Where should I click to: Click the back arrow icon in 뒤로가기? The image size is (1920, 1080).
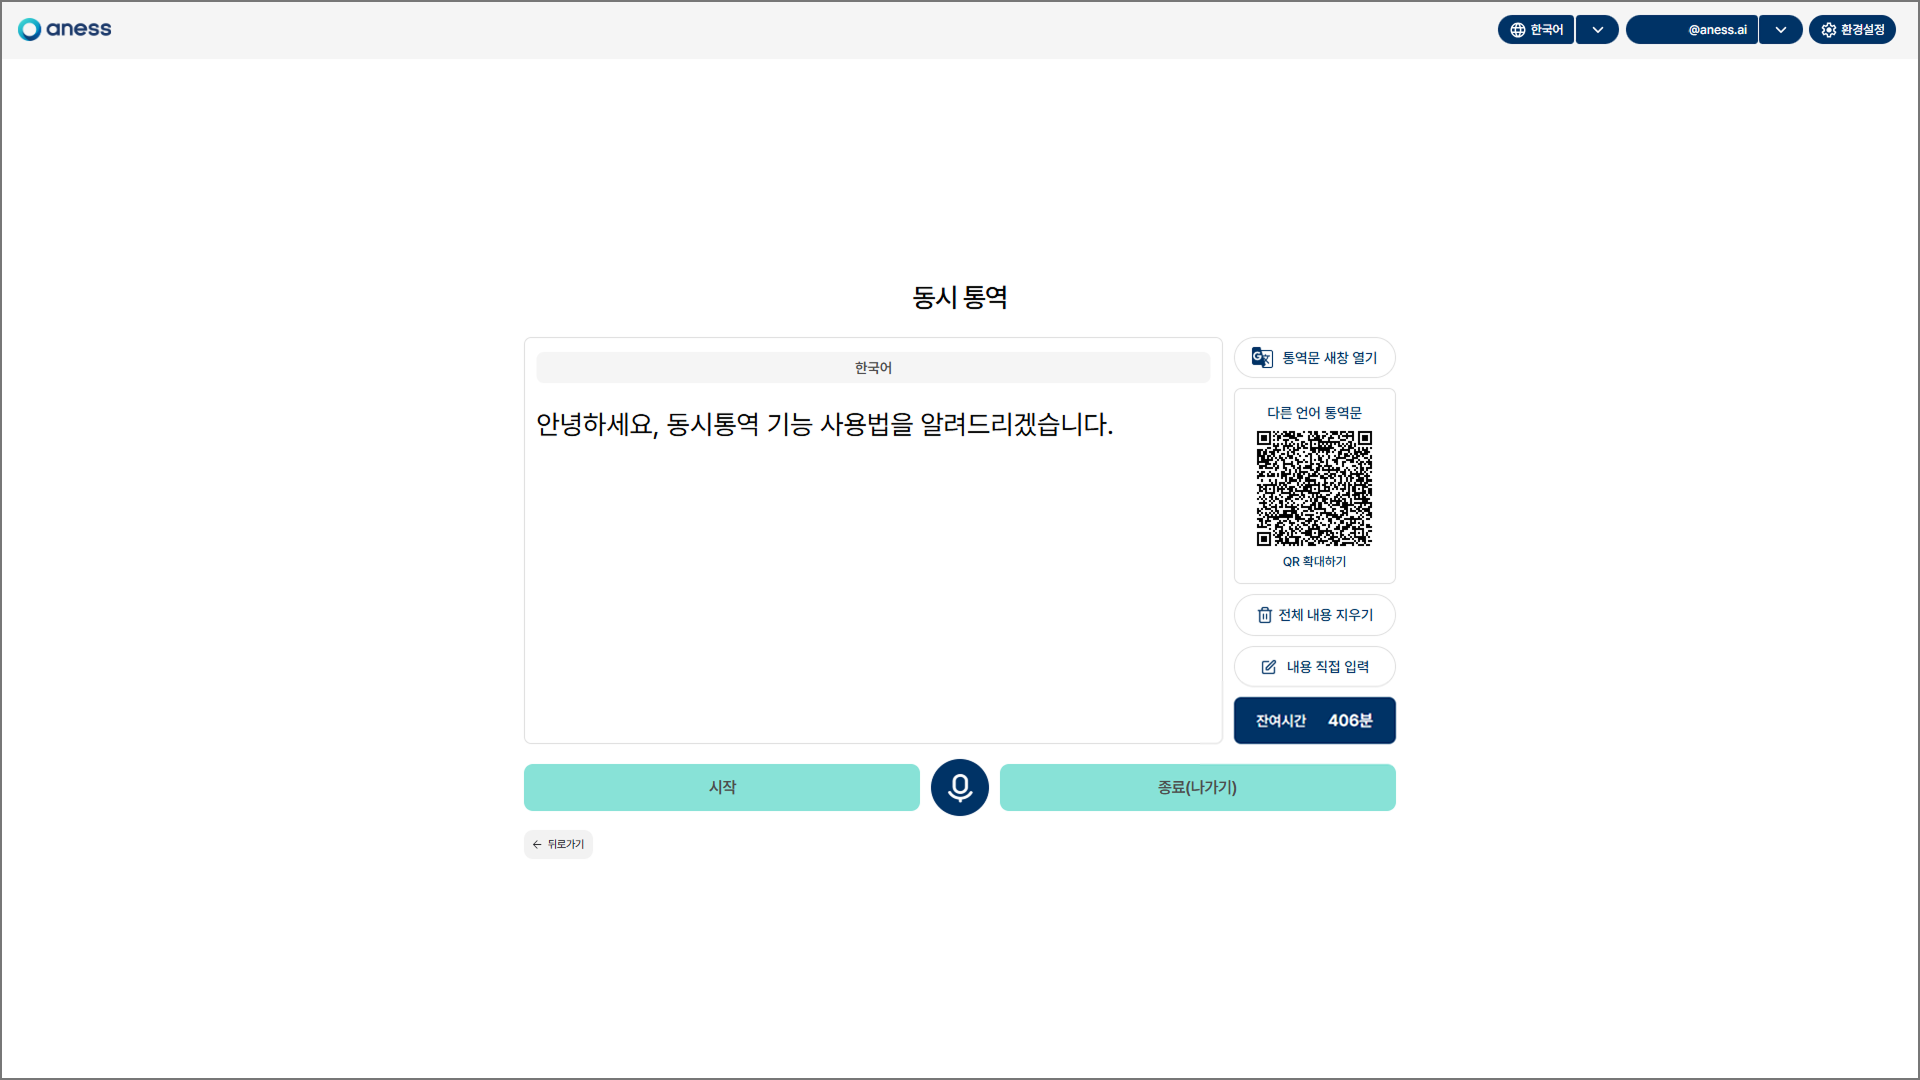[x=537, y=844]
